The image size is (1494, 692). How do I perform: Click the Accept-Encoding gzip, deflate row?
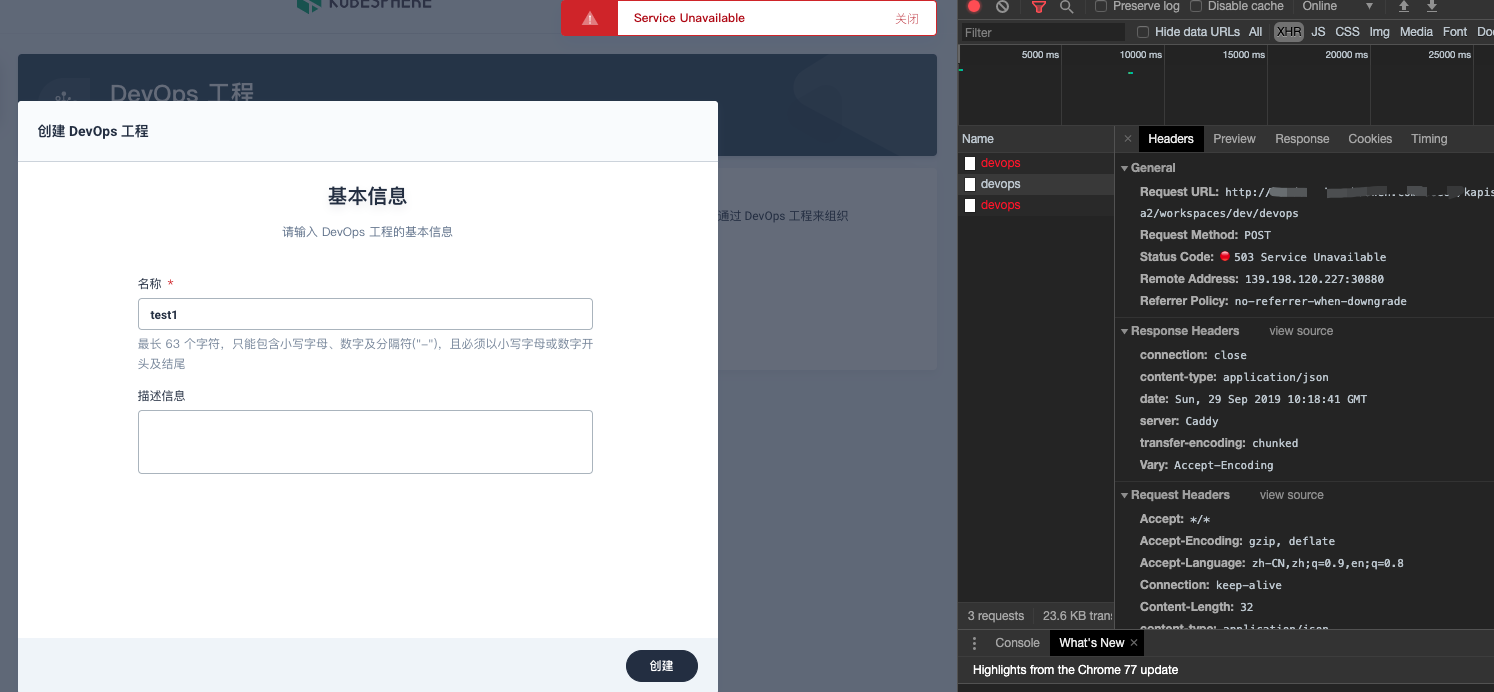(1237, 541)
